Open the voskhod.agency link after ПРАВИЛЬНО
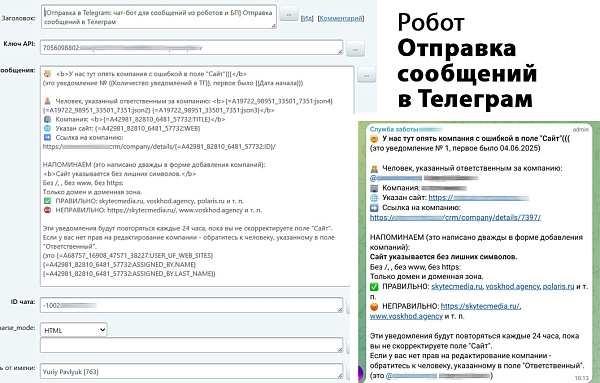Image resolution: width=600 pixels, height=383 pixels. (x=513, y=286)
